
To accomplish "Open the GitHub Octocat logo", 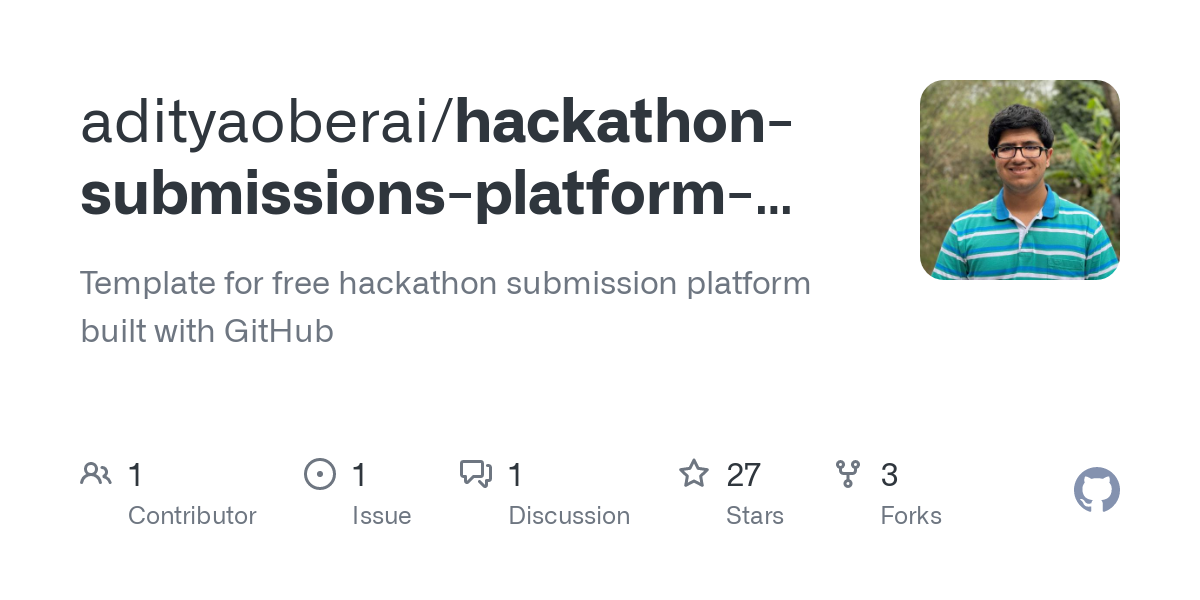I will pyautogui.click(x=1097, y=490).
